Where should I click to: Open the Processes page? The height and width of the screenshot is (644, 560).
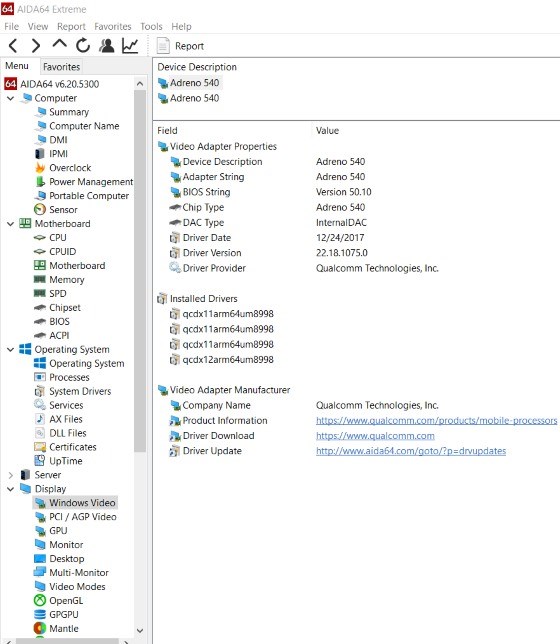pyautogui.click(x=62, y=377)
